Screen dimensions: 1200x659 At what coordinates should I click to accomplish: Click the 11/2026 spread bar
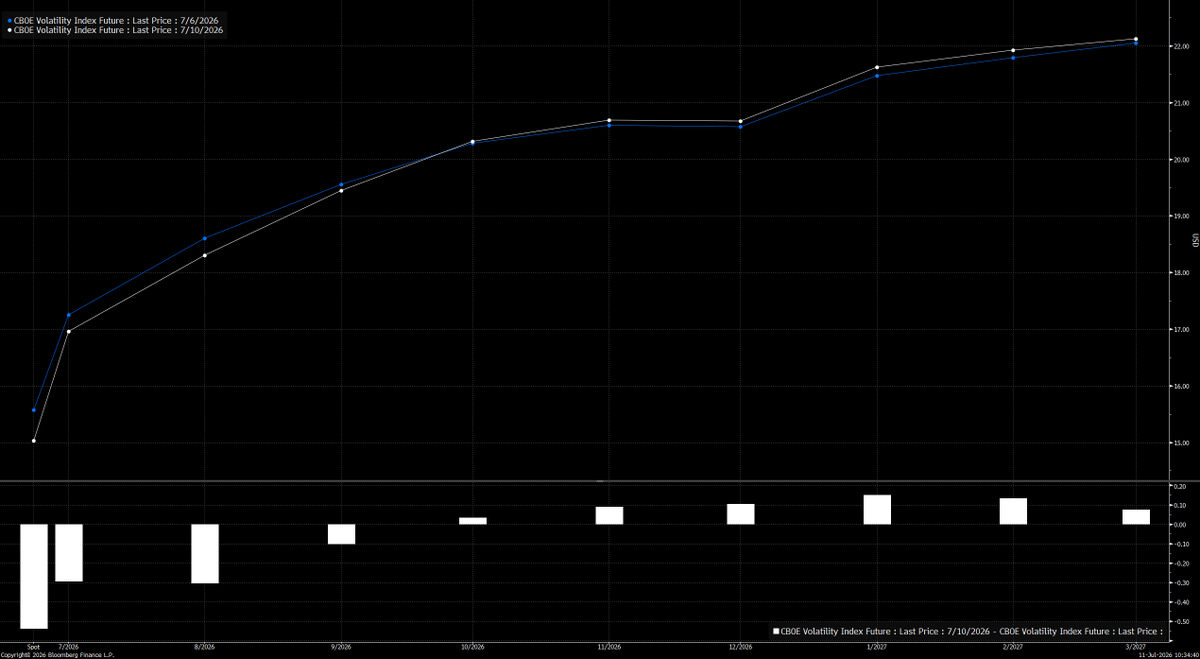[609, 515]
